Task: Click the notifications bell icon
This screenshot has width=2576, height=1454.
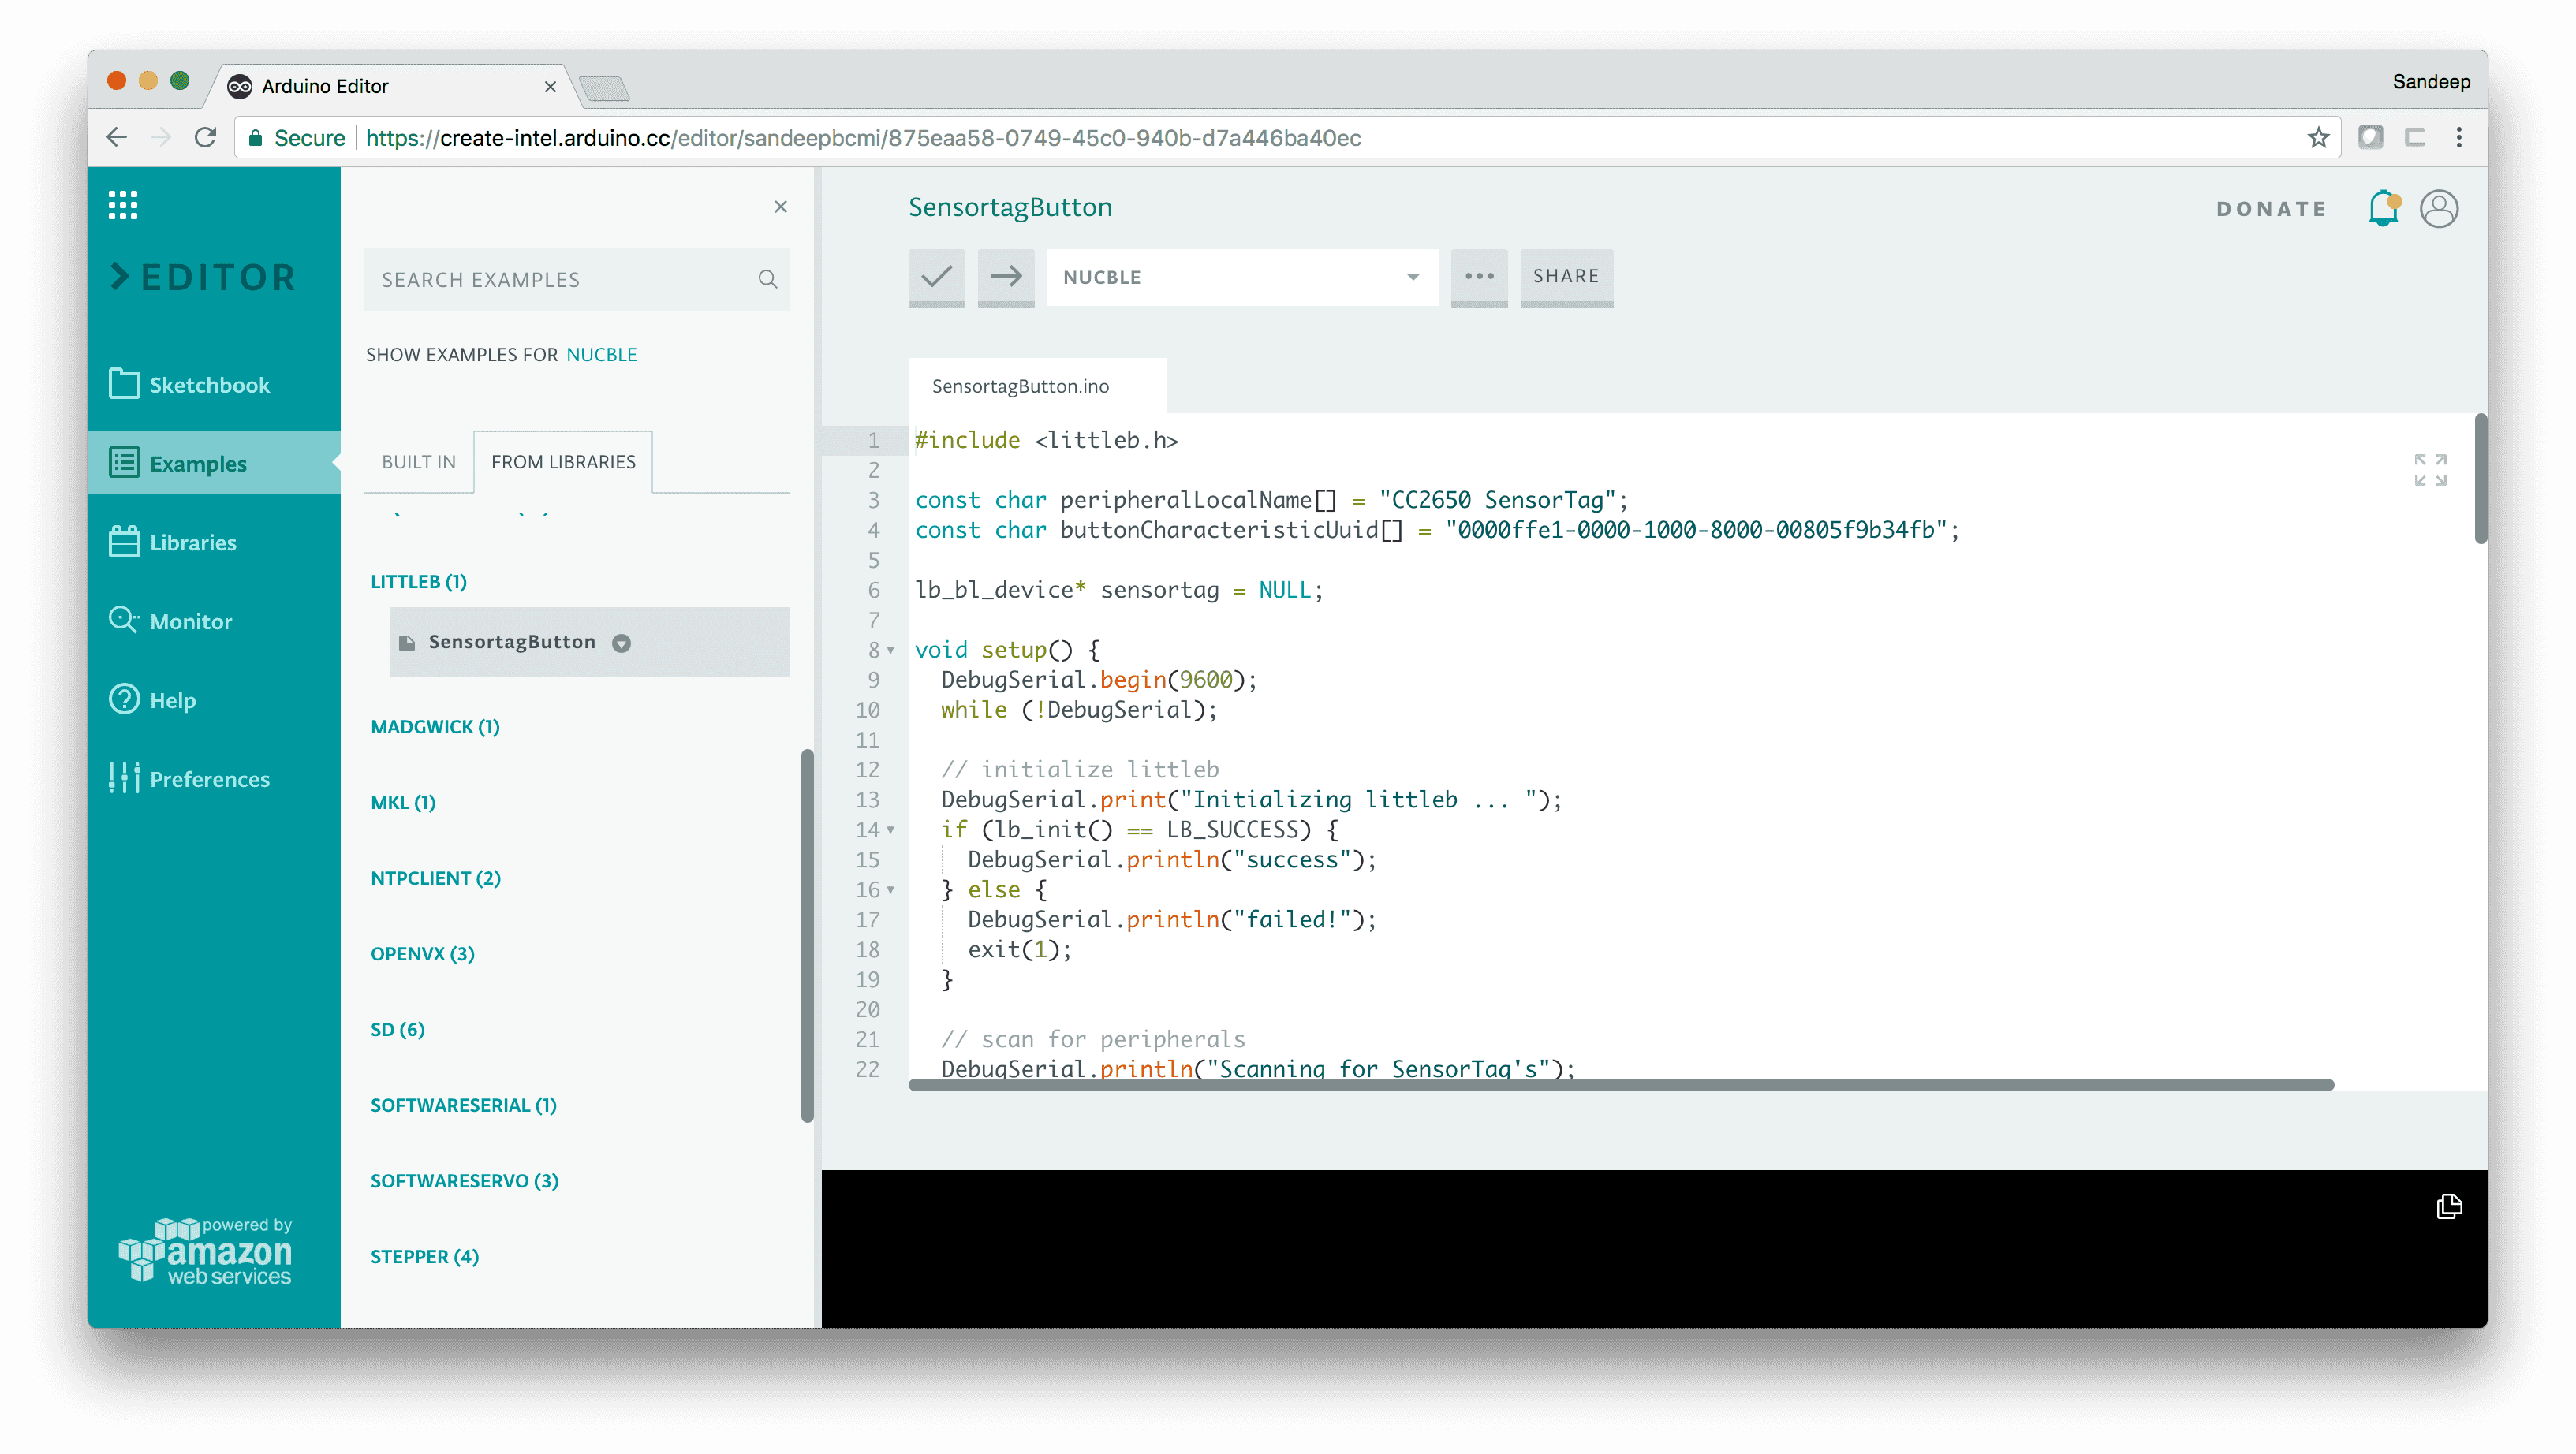Action: tap(2383, 208)
